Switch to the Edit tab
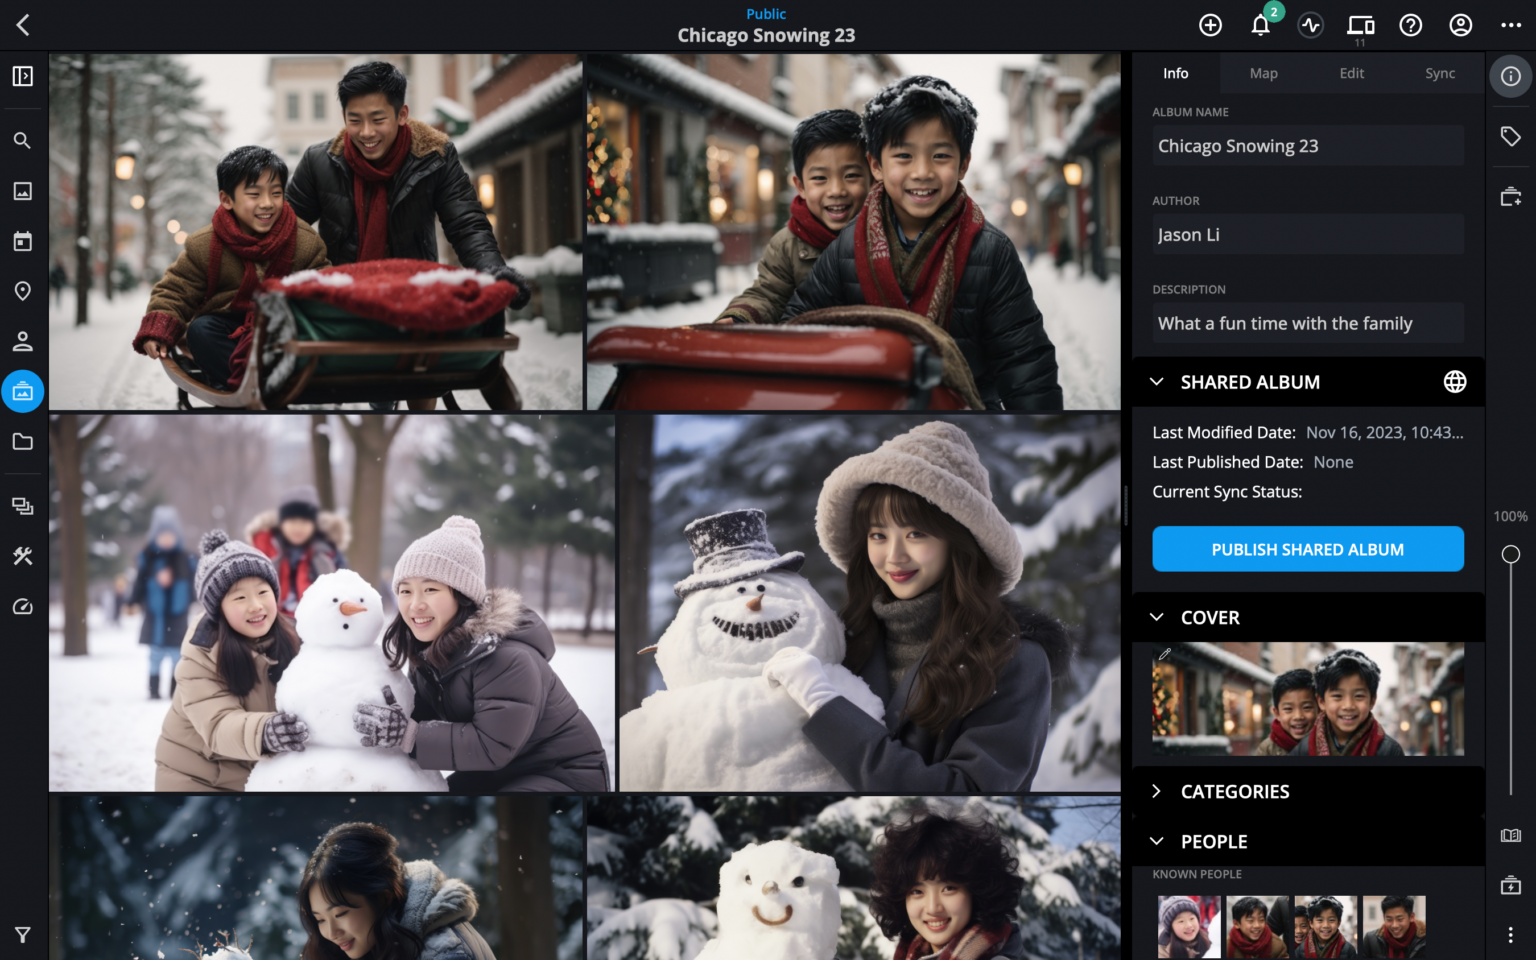Viewport: 1536px width, 960px height. click(1351, 73)
